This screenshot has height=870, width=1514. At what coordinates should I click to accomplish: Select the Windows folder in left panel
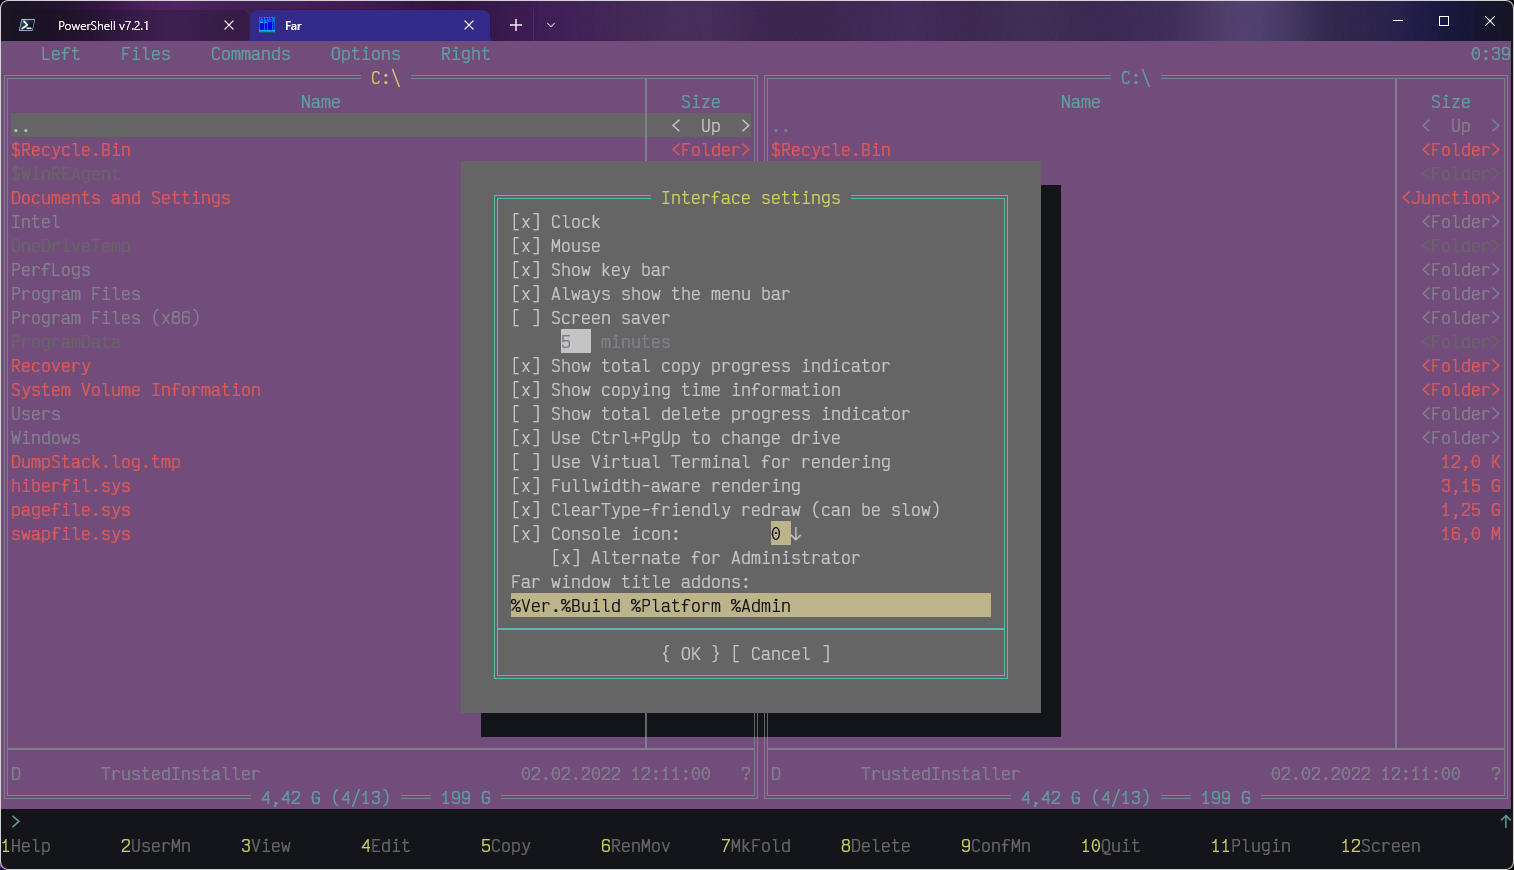click(x=46, y=438)
